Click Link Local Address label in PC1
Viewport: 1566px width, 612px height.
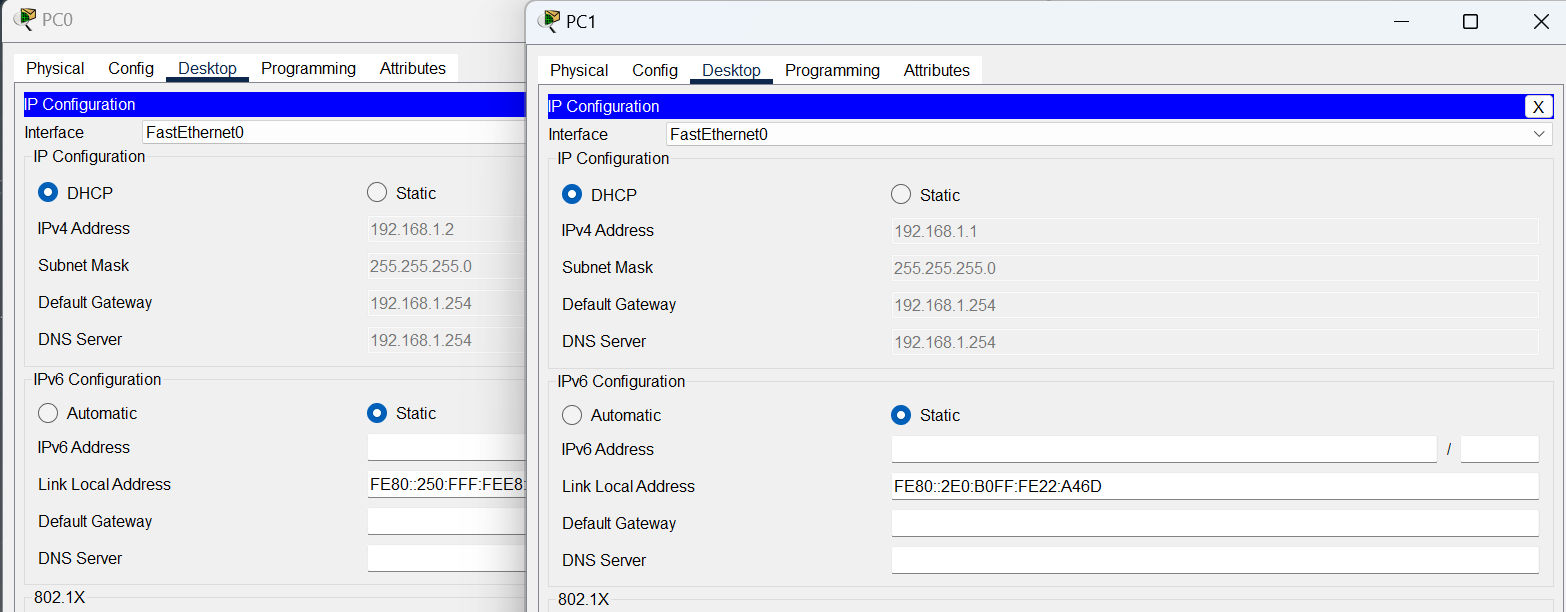(628, 486)
